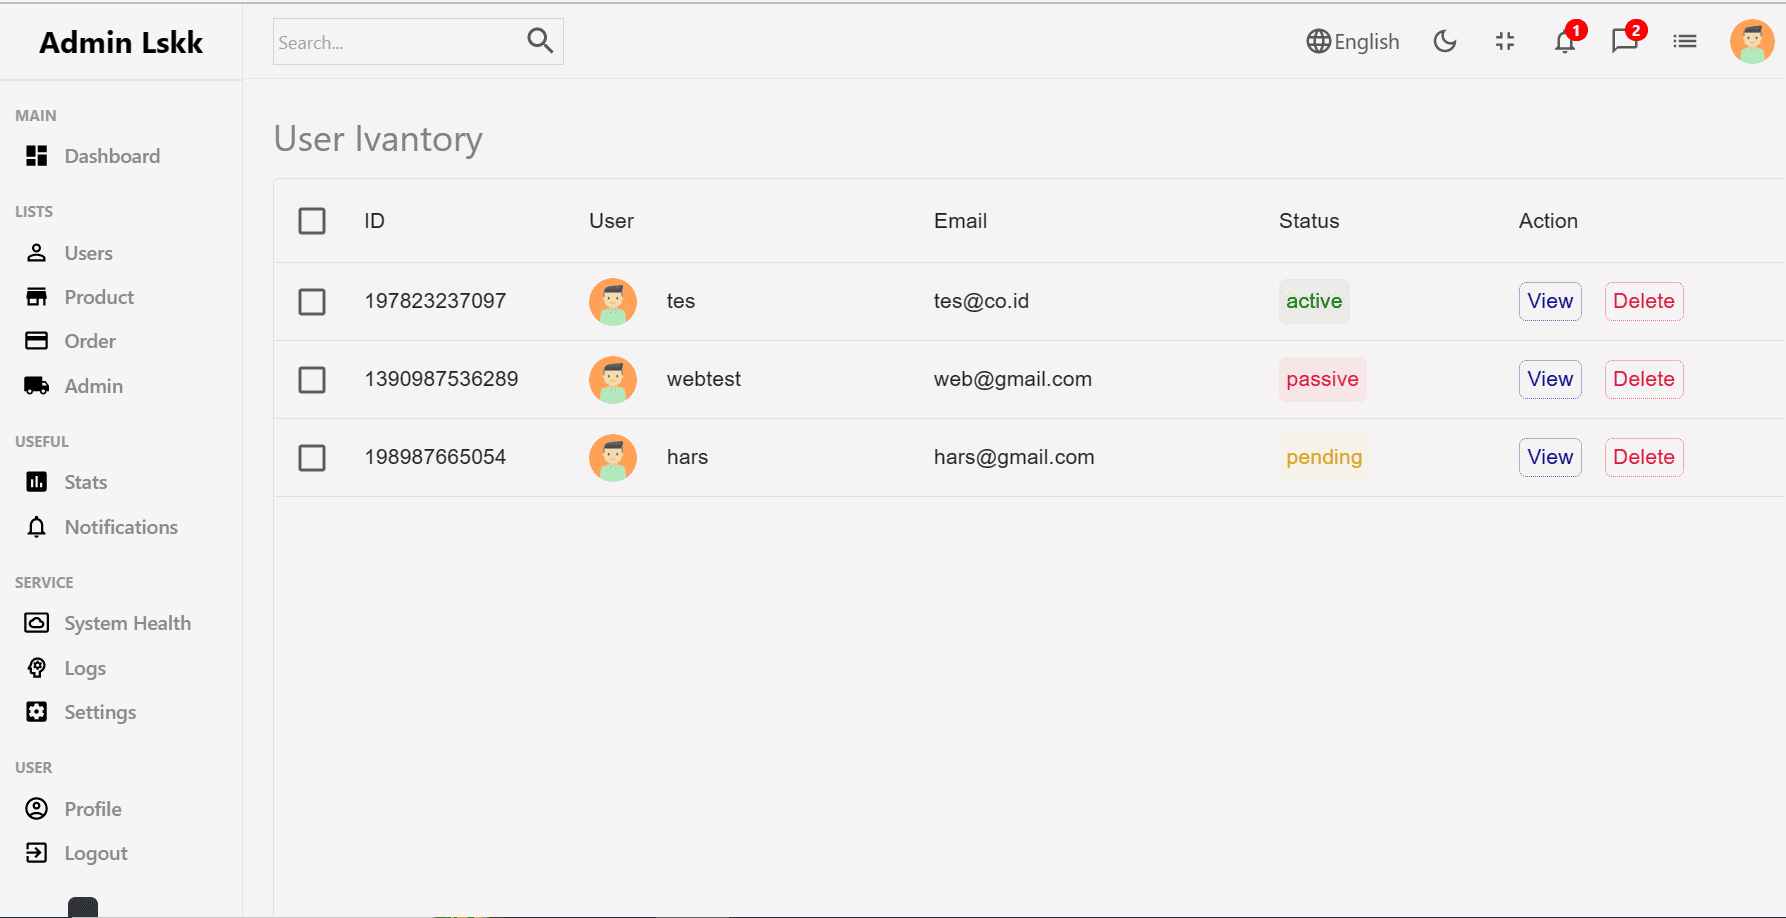
Task: Click the Logout sidebar item
Action: (x=95, y=853)
